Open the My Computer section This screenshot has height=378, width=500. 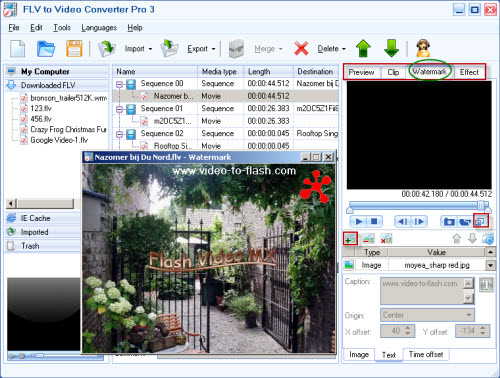coord(57,71)
